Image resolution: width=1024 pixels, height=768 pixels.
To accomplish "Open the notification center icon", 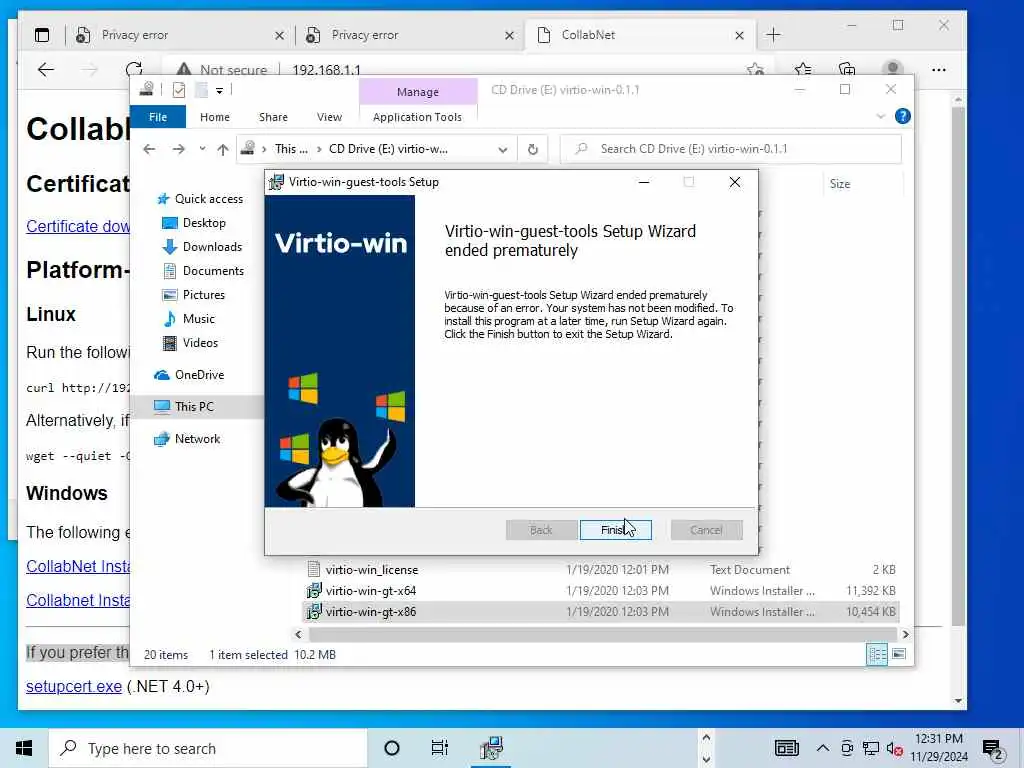I will click(993, 748).
